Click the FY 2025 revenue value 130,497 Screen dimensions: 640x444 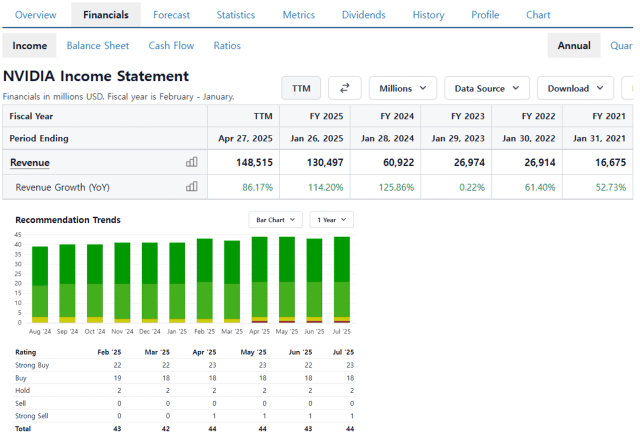325,162
